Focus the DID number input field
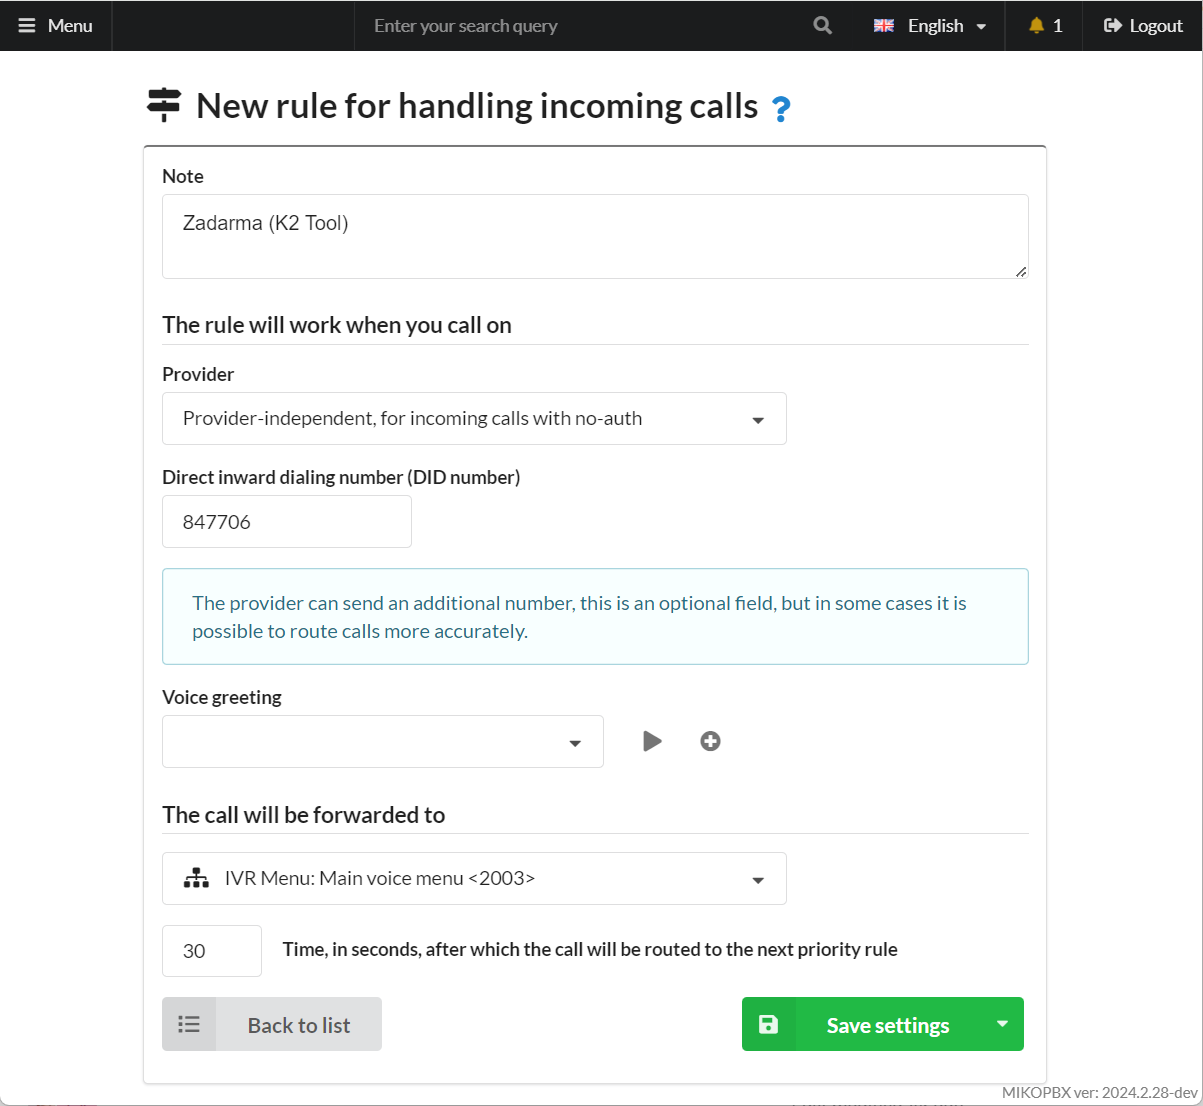The width and height of the screenshot is (1203, 1106). pos(287,522)
